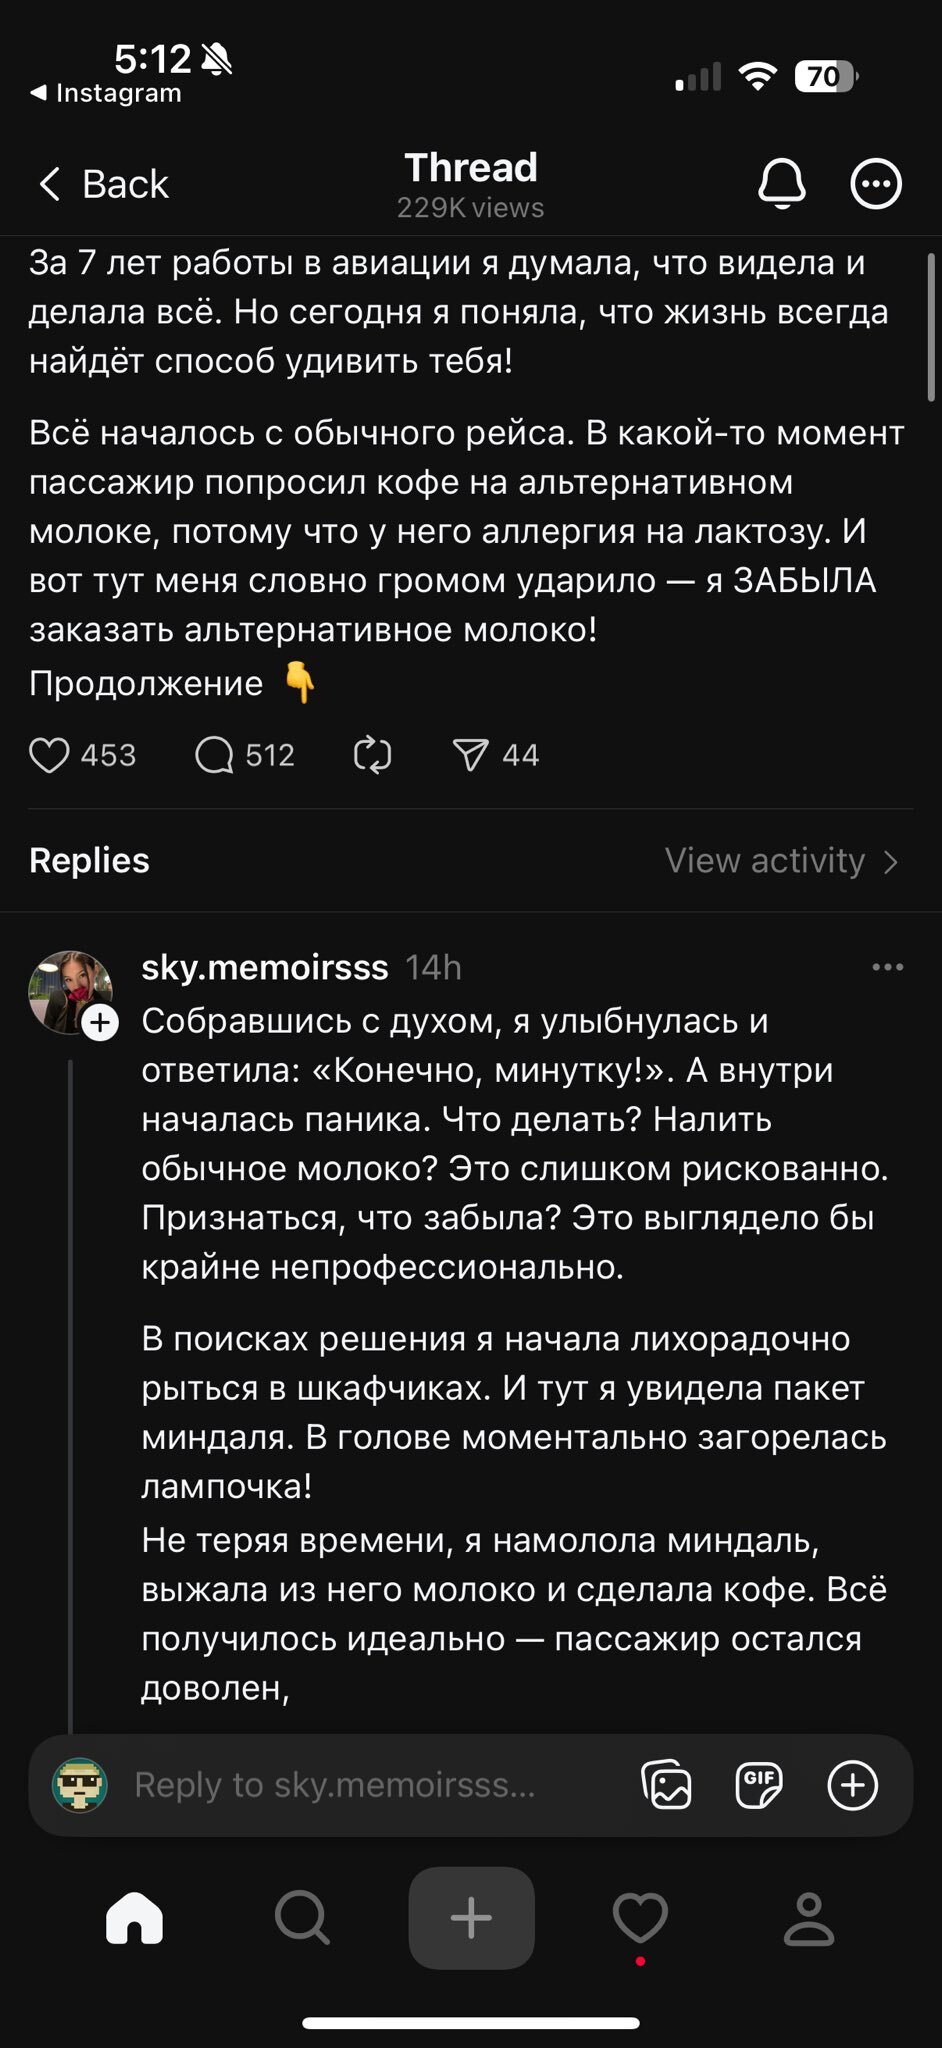Create a new thread with the plus button
Viewport: 942px width, 2048px height.
tap(471, 1918)
